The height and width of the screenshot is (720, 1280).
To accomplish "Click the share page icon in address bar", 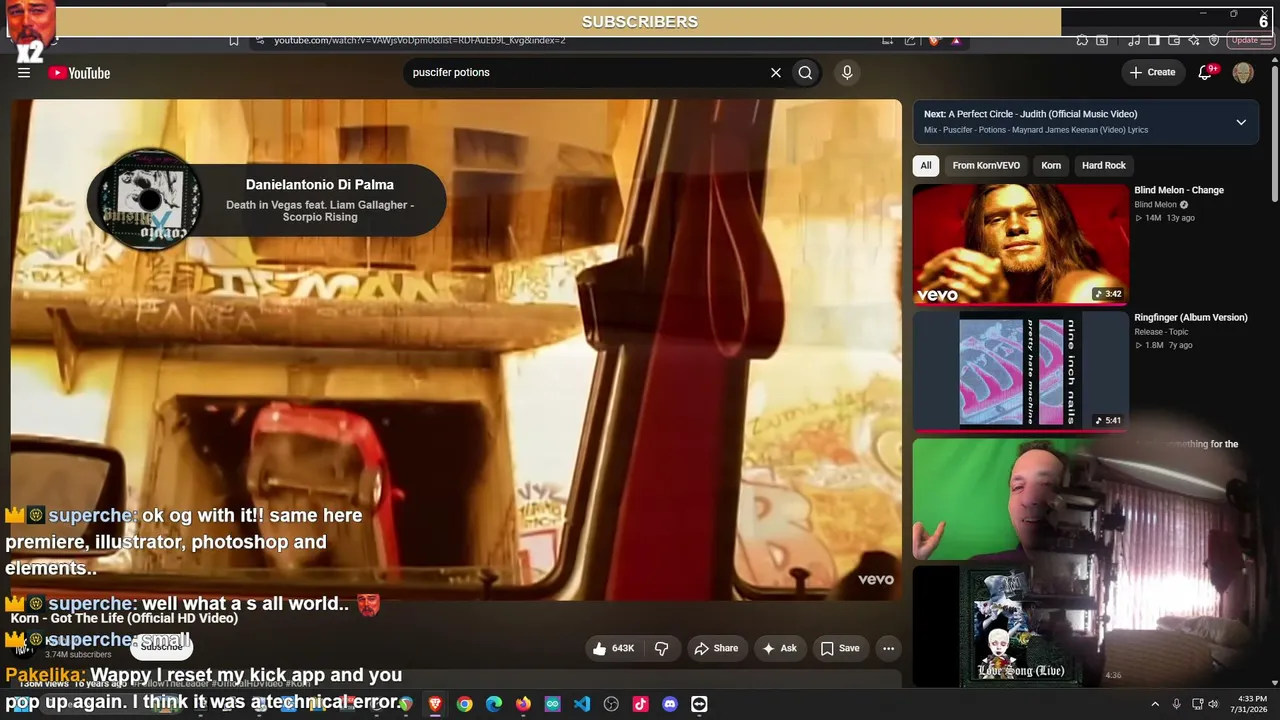I will coord(910,40).
